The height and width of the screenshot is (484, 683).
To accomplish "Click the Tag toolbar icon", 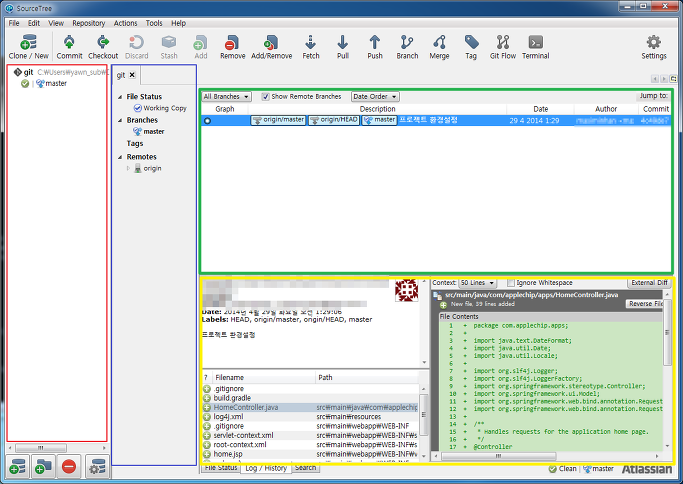I will coord(471,47).
